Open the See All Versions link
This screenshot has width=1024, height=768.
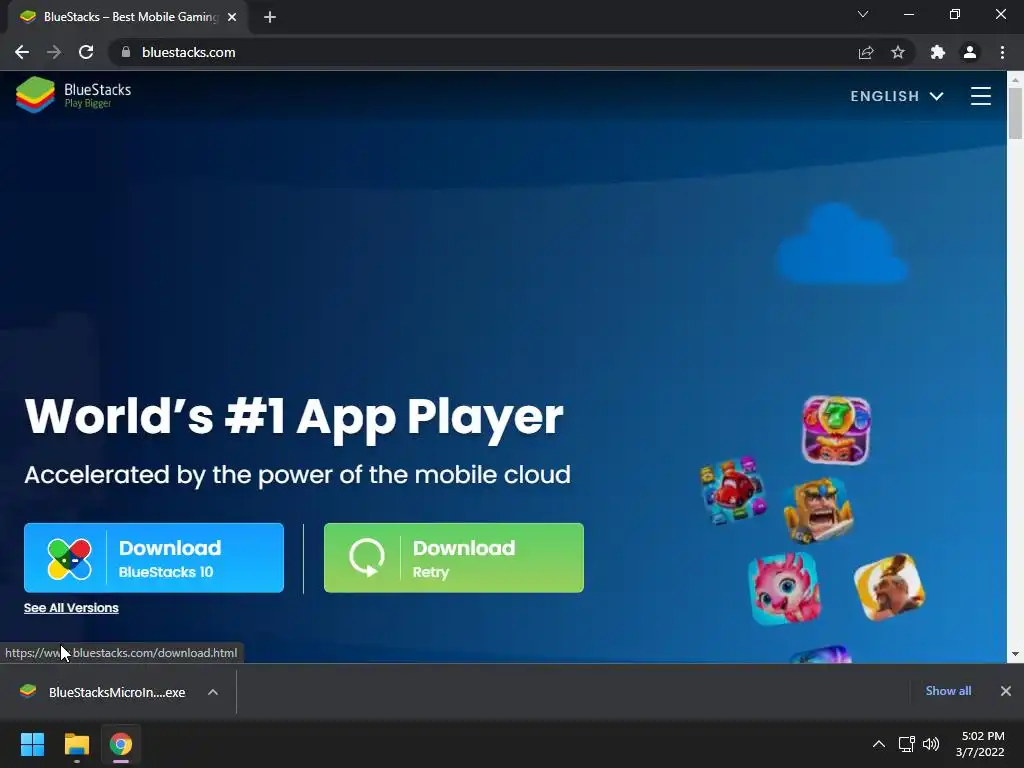point(71,607)
